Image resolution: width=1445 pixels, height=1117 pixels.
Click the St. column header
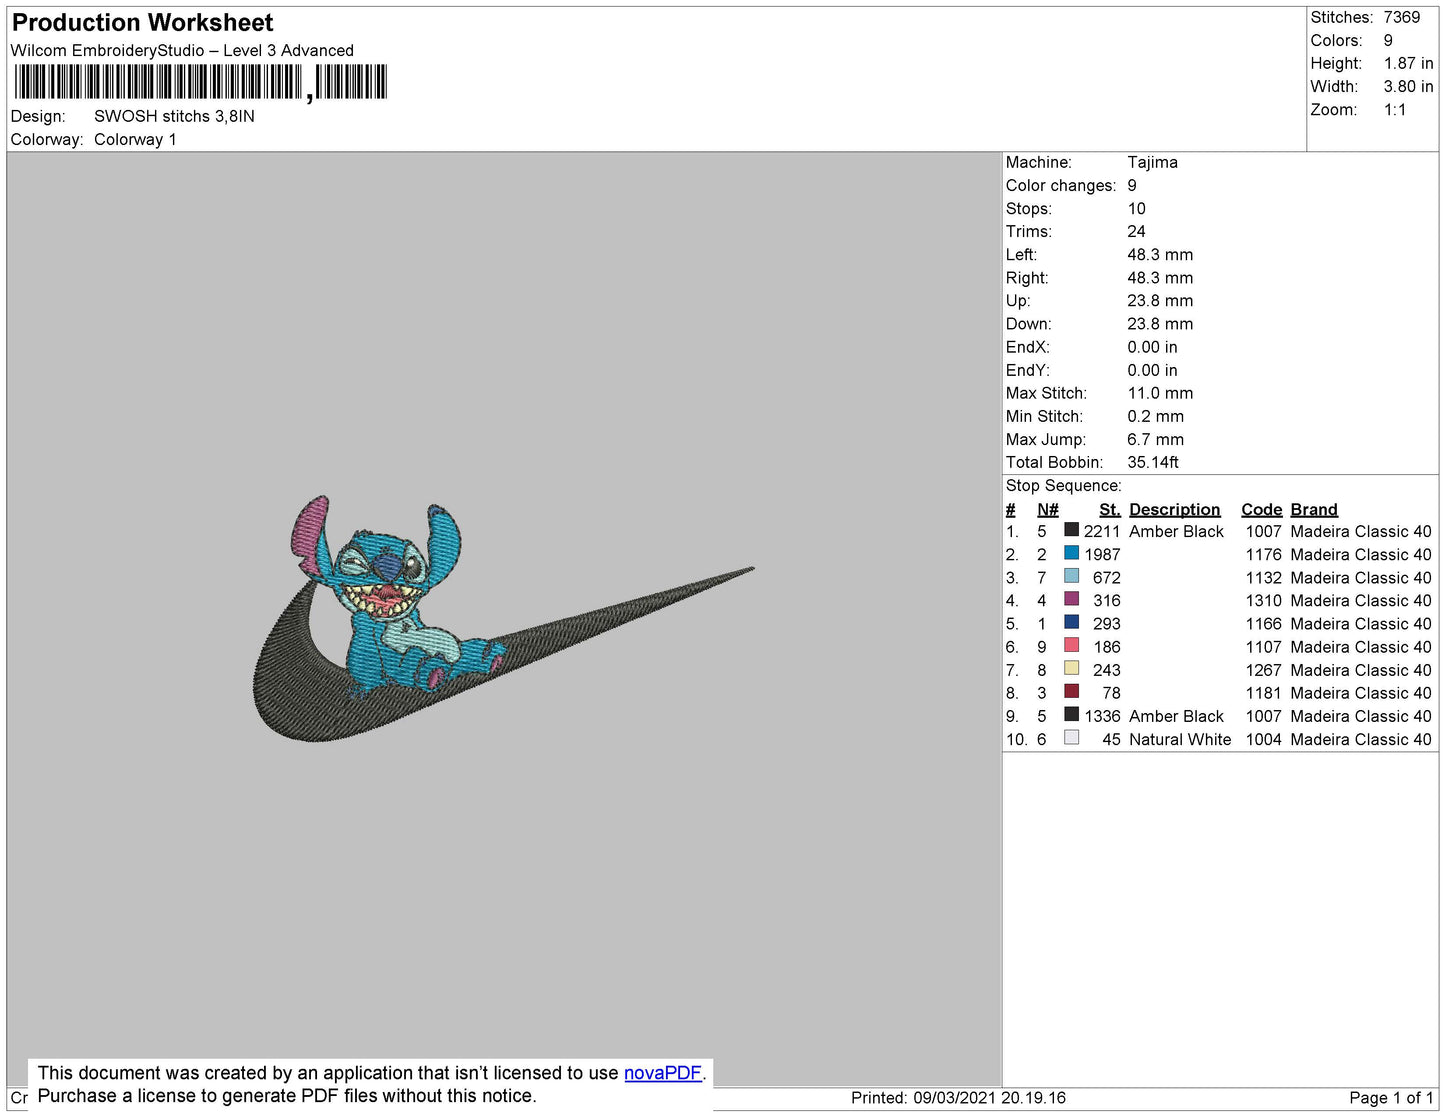pos(1109,509)
